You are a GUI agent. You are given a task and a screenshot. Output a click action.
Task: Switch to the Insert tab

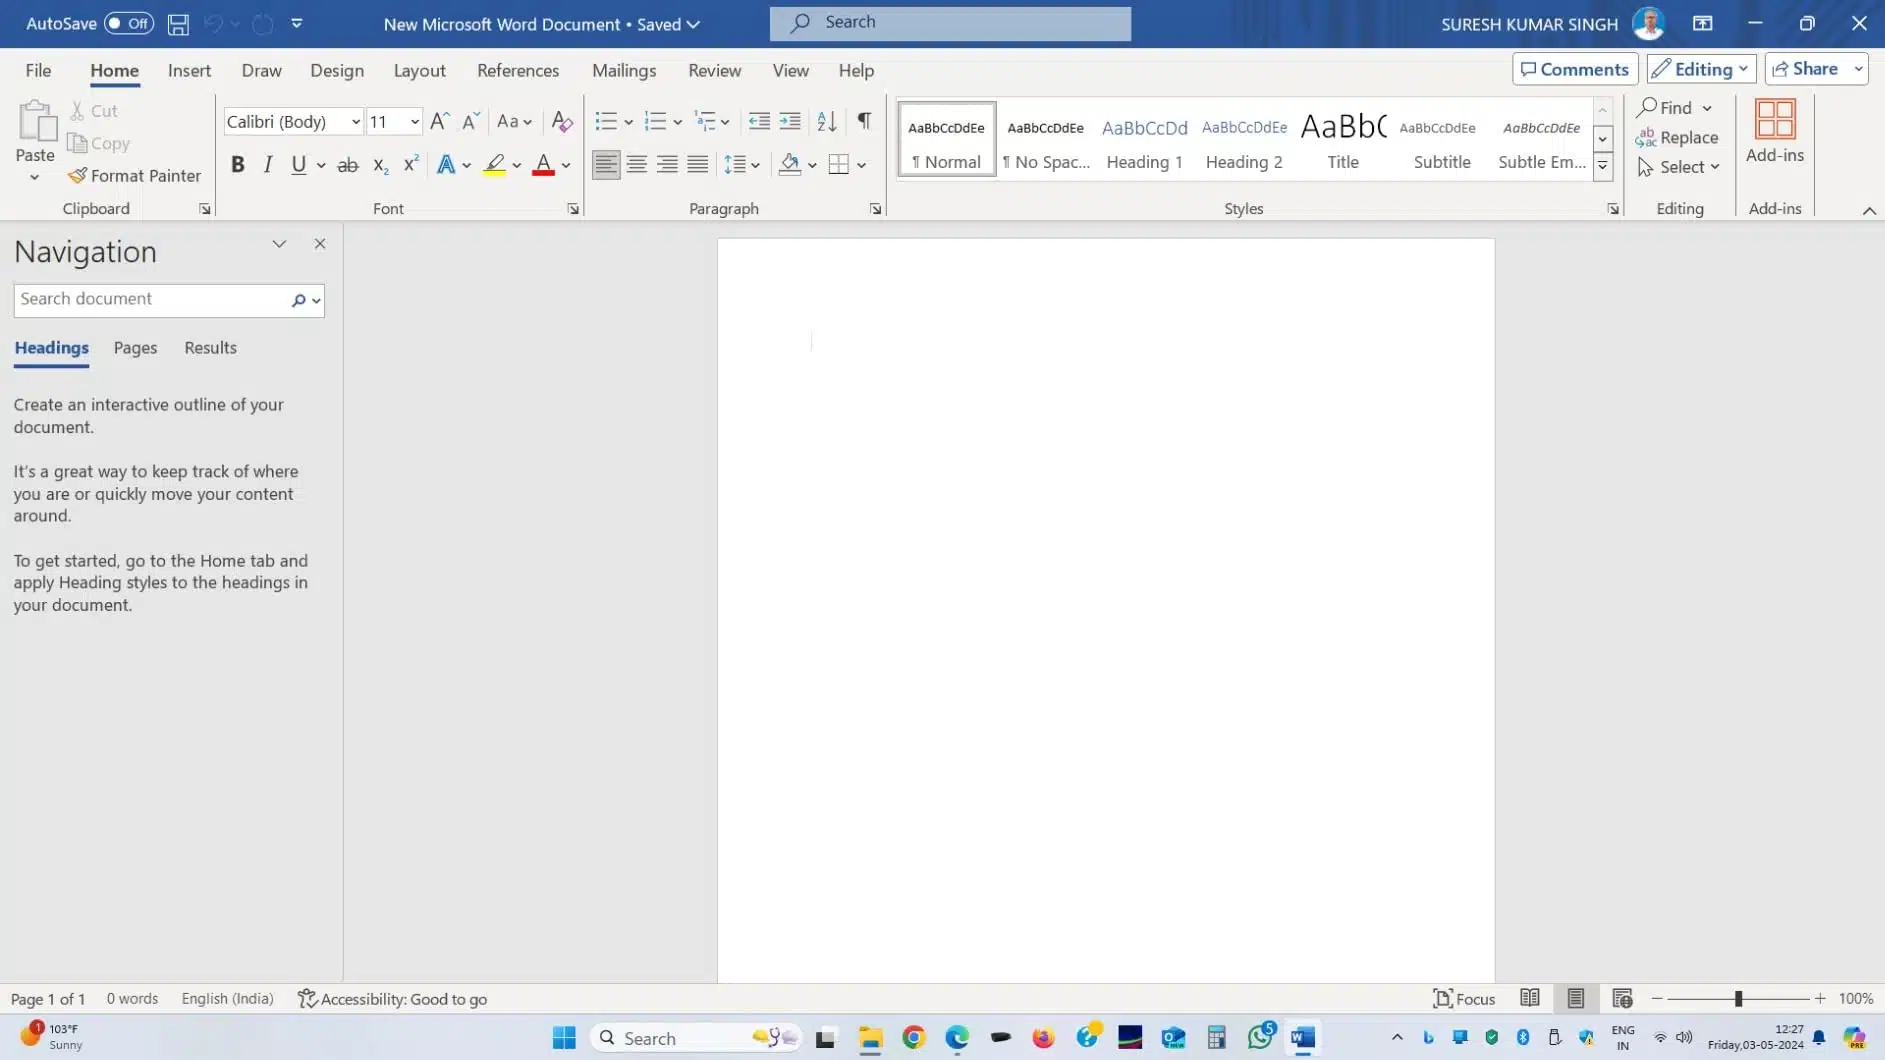point(190,70)
